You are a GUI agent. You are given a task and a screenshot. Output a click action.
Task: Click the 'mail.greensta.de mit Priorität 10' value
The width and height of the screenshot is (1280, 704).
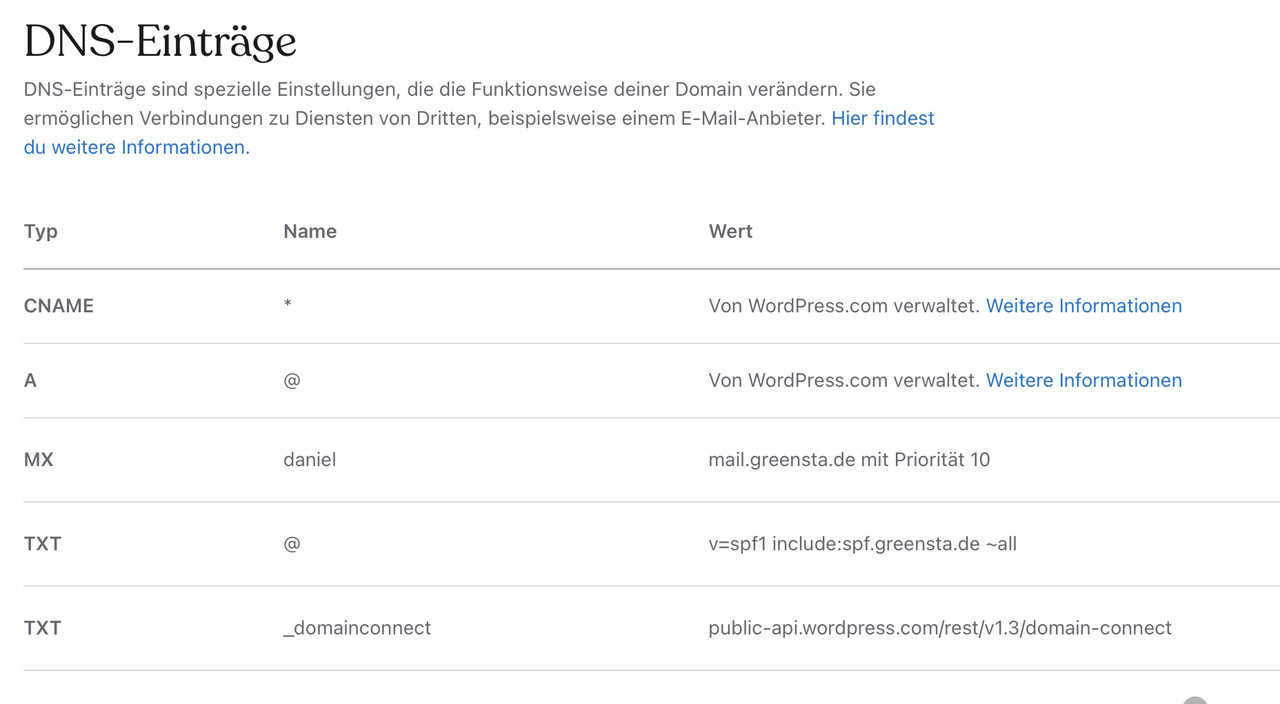coord(849,460)
